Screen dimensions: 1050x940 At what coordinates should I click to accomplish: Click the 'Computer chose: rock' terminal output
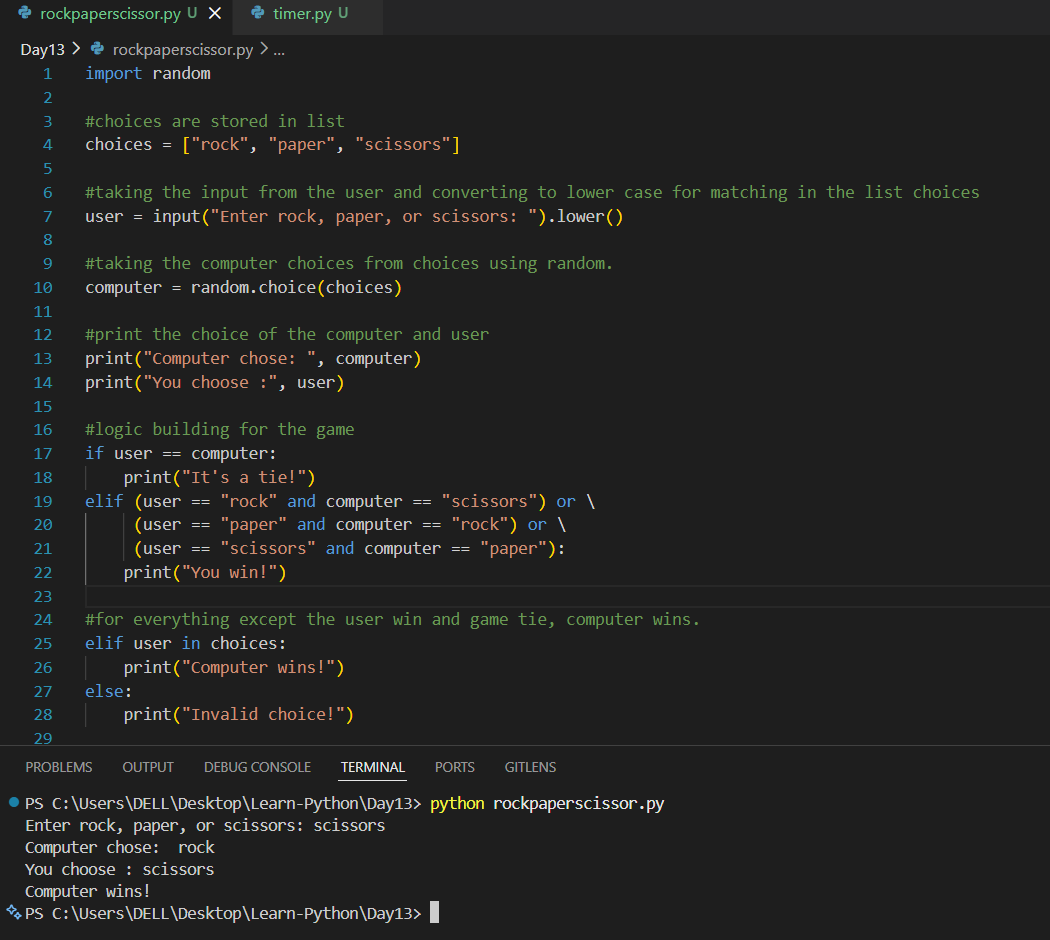point(120,848)
